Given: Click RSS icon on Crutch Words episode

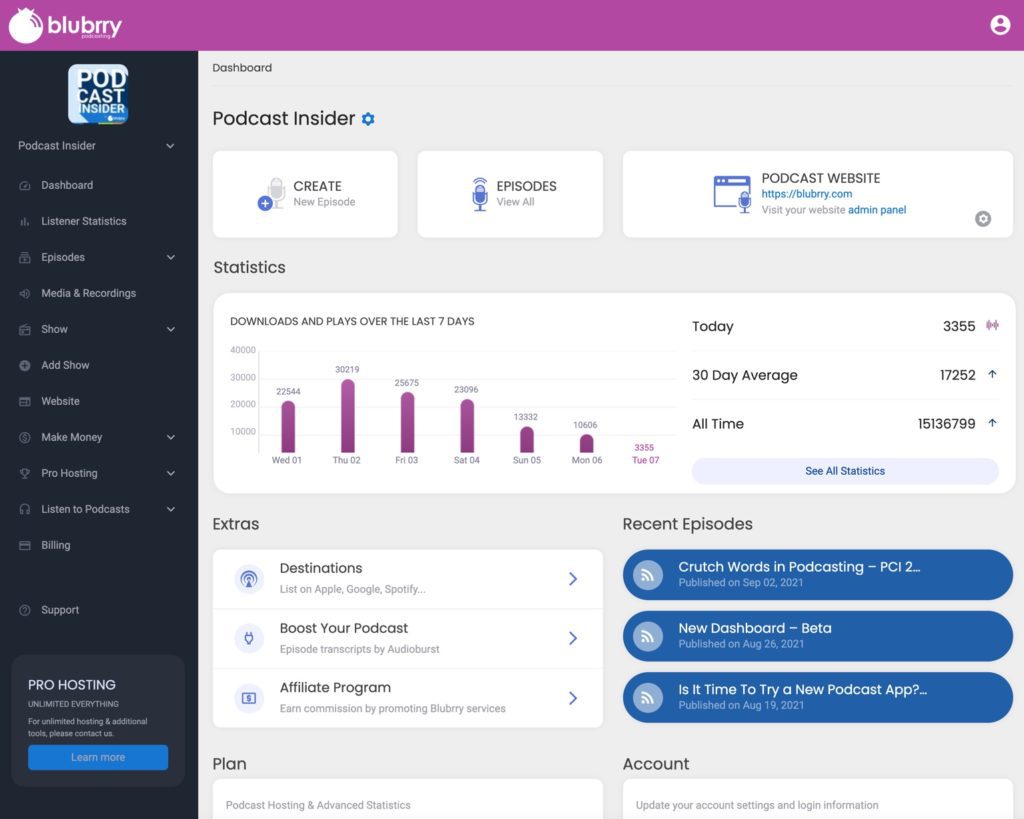Looking at the screenshot, I should coord(648,575).
